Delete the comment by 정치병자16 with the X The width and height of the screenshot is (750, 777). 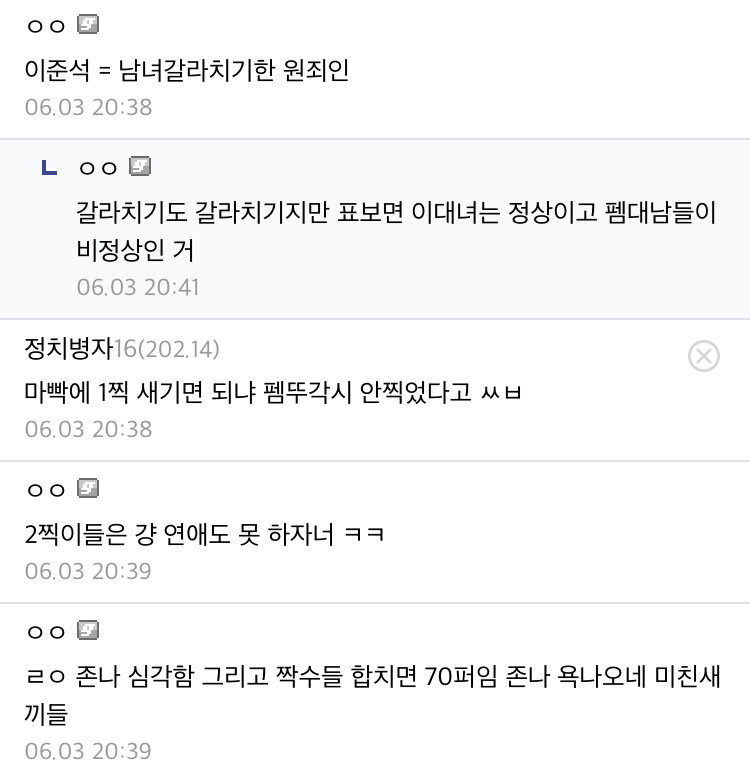click(x=703, y=356)
